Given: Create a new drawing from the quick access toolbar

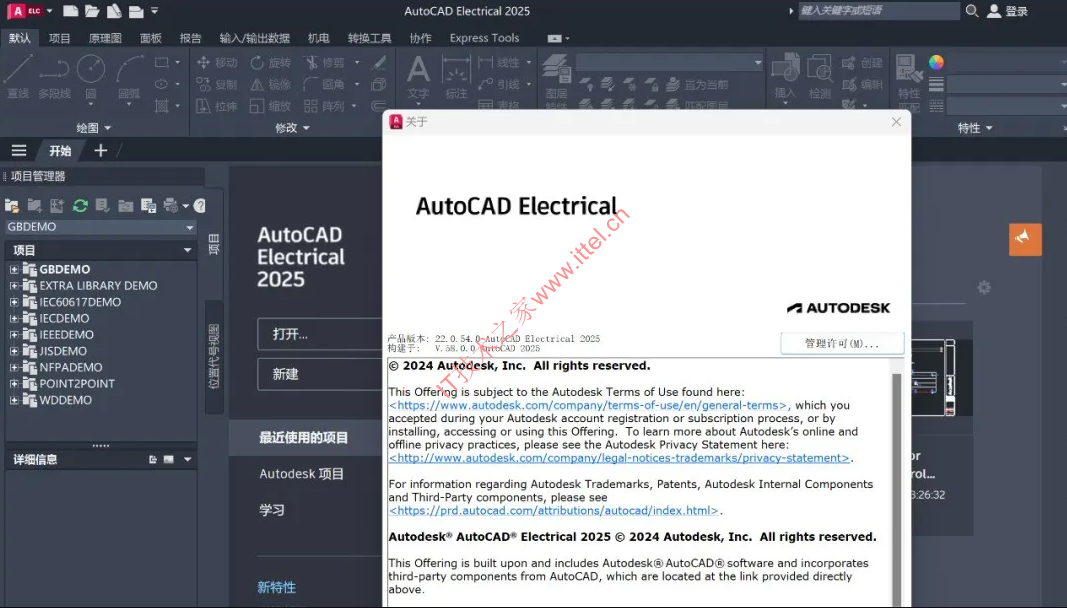Looking at the screenshot, I should (x=70, y=11).
